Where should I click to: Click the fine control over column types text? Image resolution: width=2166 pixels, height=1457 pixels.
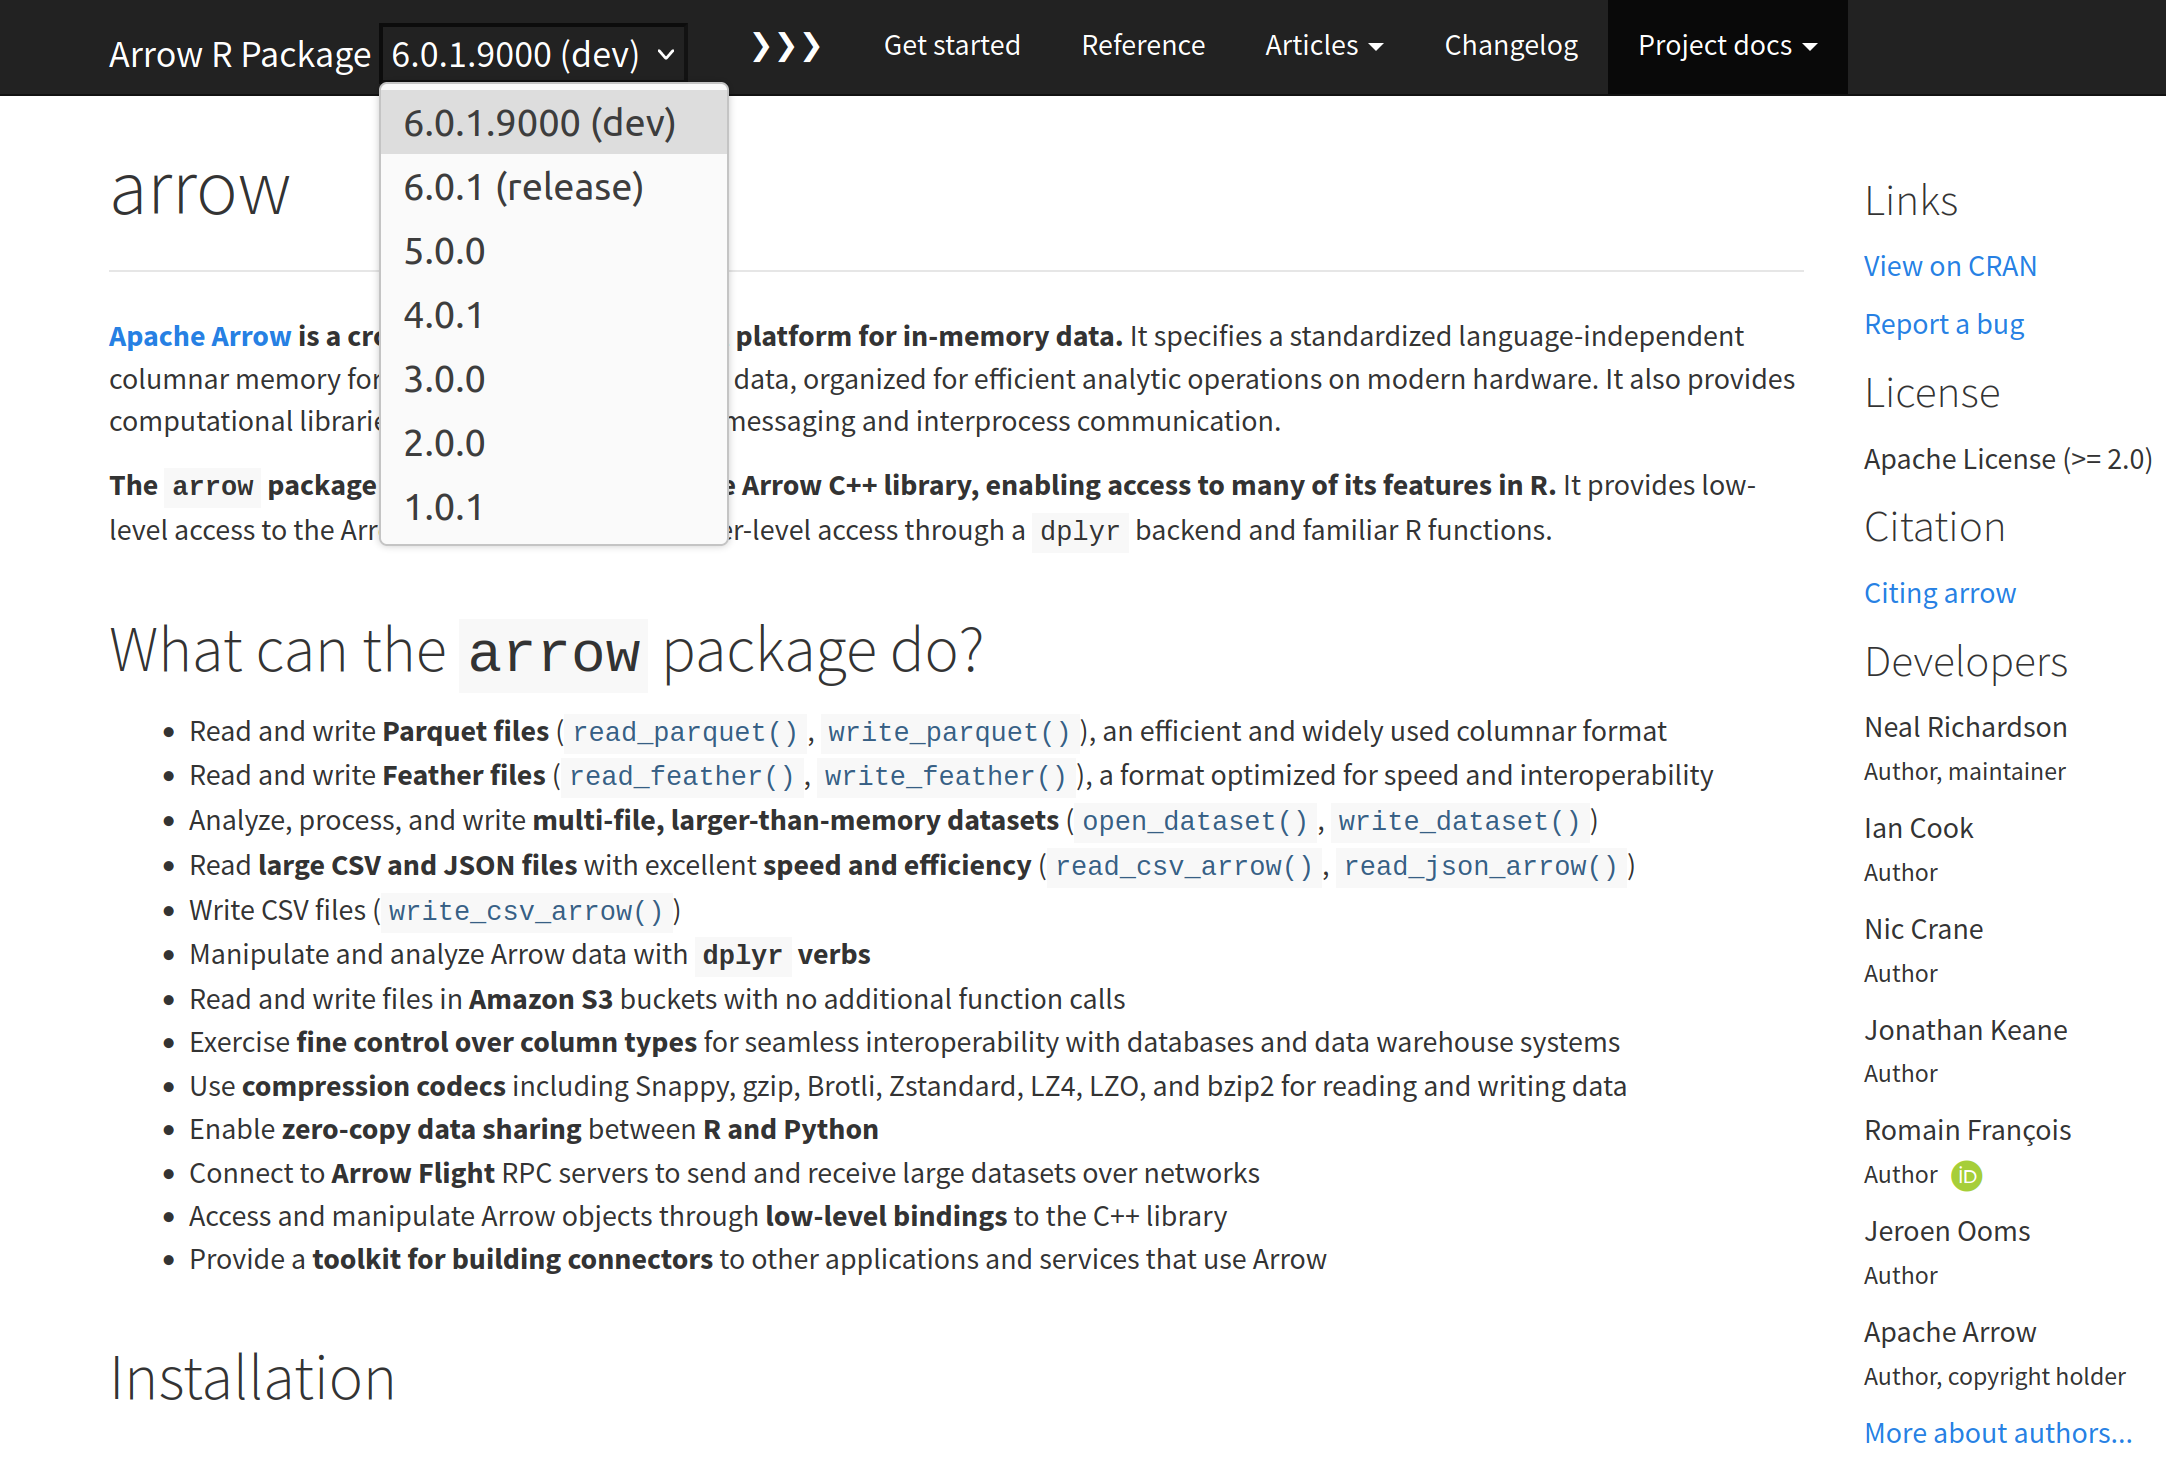[497, 1042]
